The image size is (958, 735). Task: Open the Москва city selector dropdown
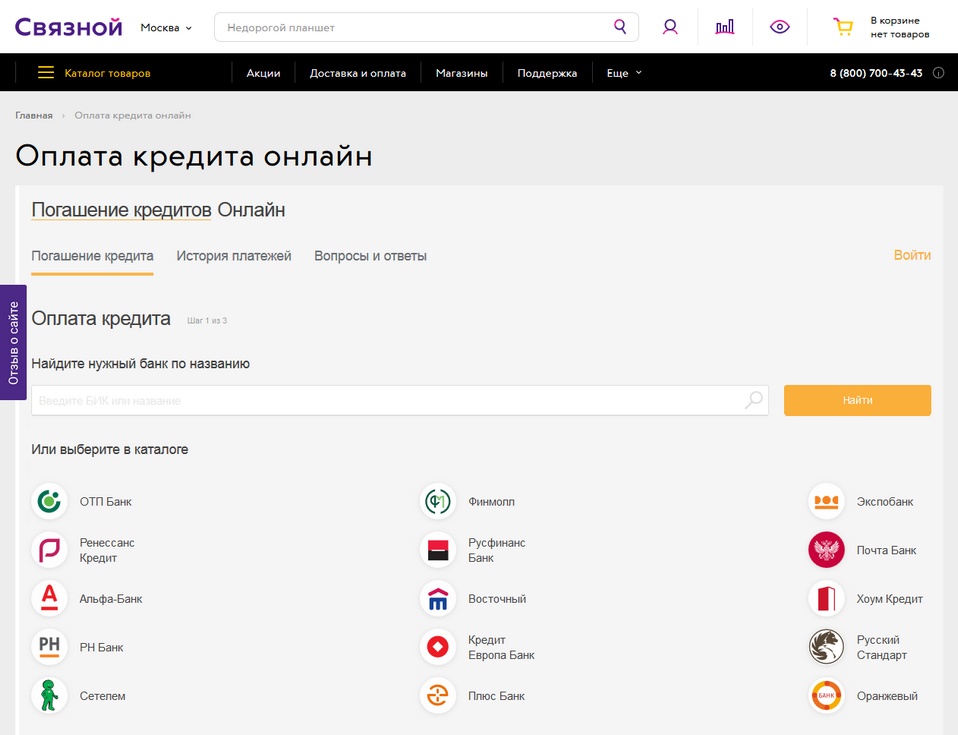coord(163,27)
